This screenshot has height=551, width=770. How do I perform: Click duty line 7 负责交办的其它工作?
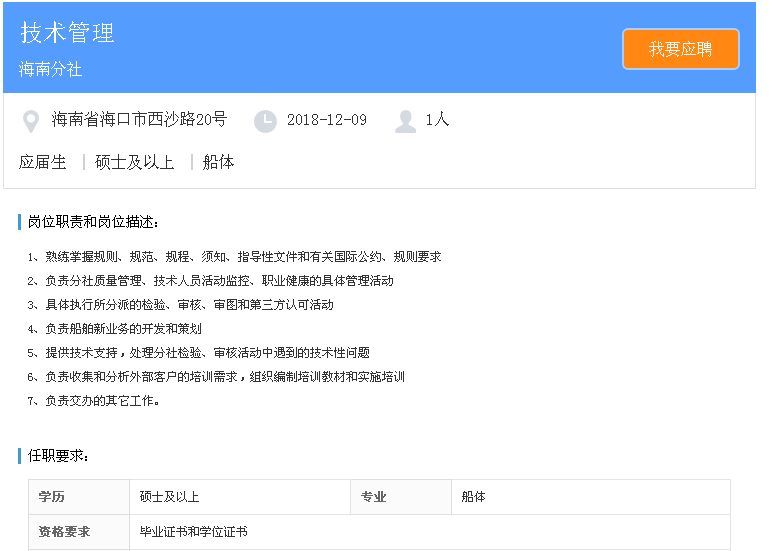point(93,401)
